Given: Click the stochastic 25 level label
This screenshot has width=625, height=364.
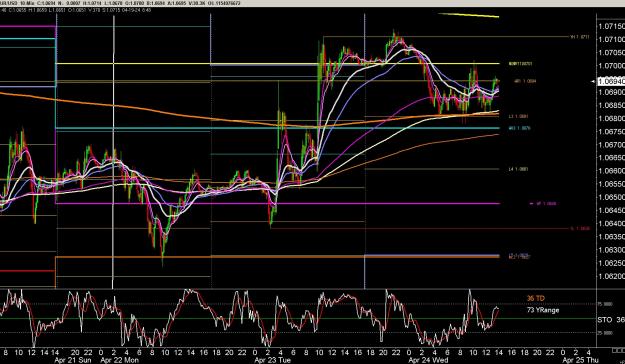Looking at the screenshot, I should [x=604, y=333].
